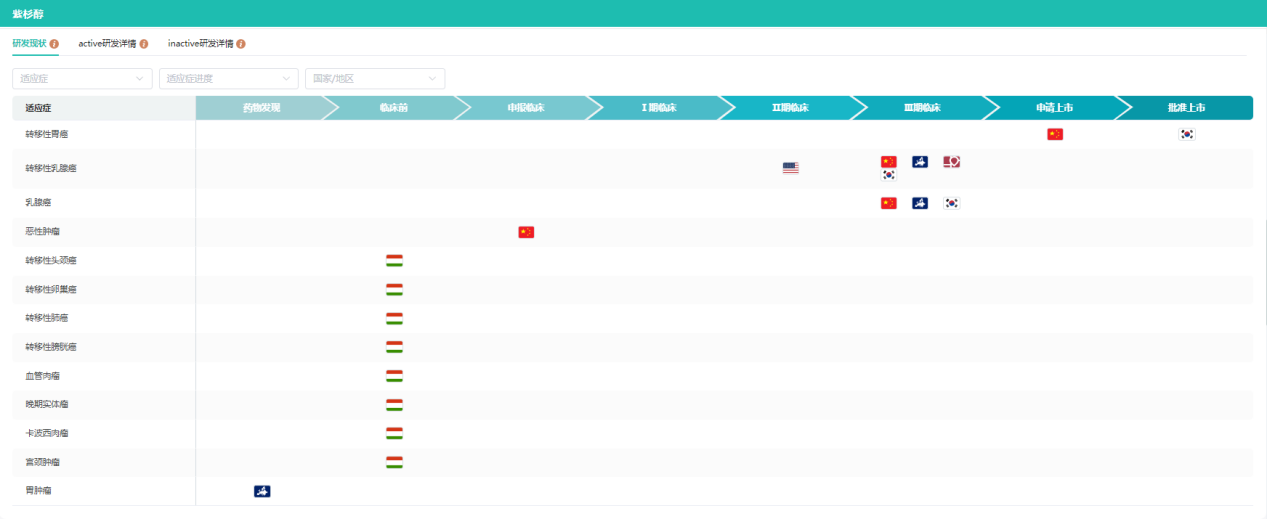Click China flag in 转移性乳腺癌 row
This screenshot has height=519, width=1267.
pyautogui.click(x=889, y=161)
